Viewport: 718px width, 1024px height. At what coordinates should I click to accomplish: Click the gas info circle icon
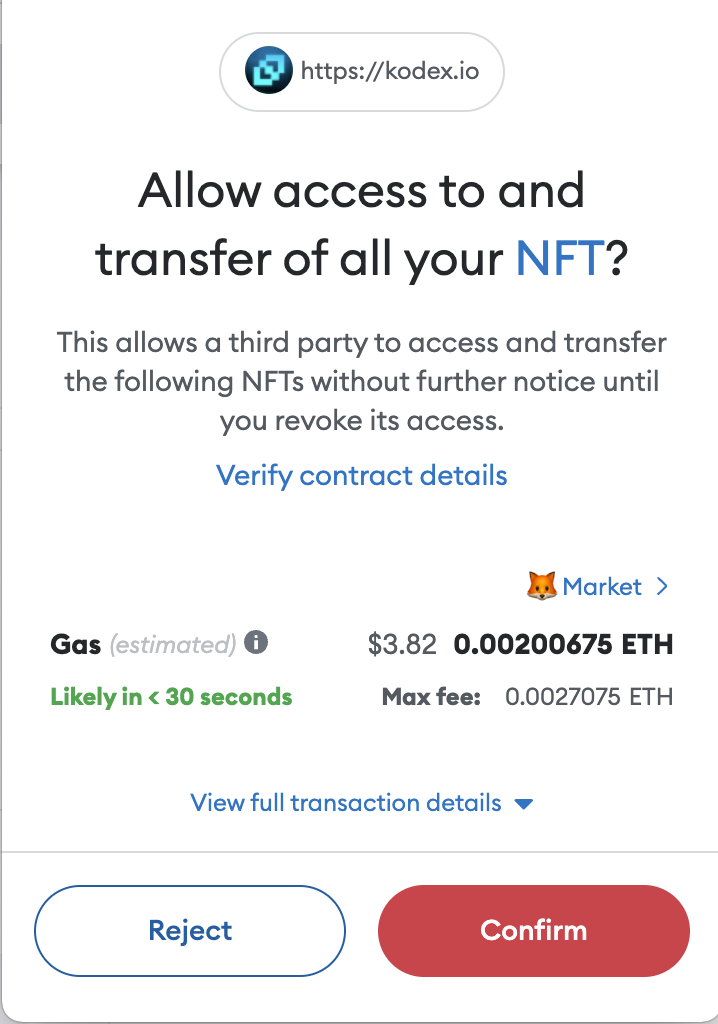coord(256,643)
